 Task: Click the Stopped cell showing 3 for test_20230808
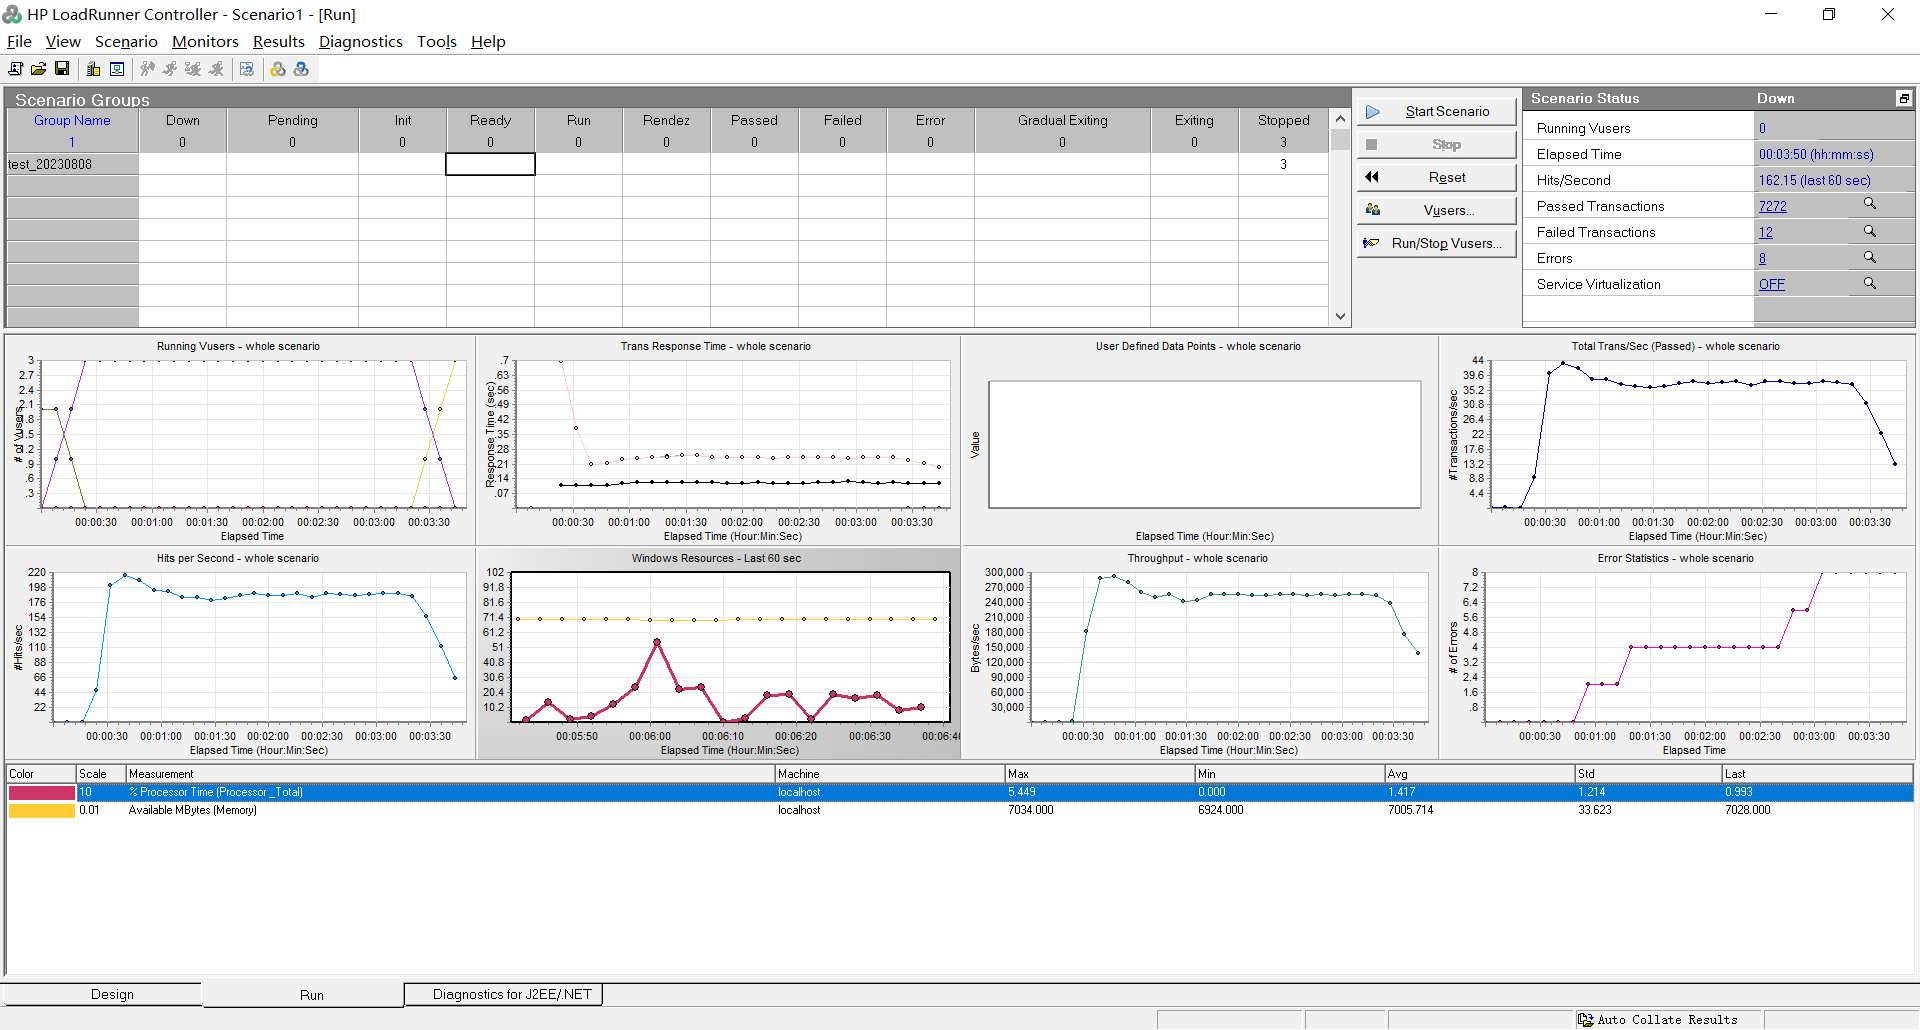click(1283, 164)
